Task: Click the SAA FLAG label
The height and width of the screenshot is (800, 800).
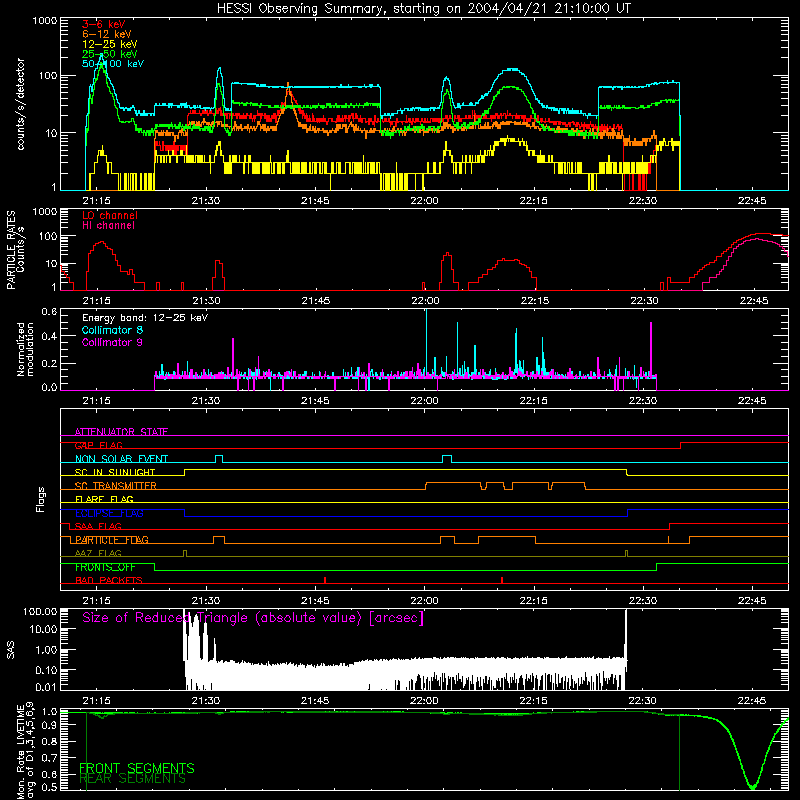Action: click(98, 526)
